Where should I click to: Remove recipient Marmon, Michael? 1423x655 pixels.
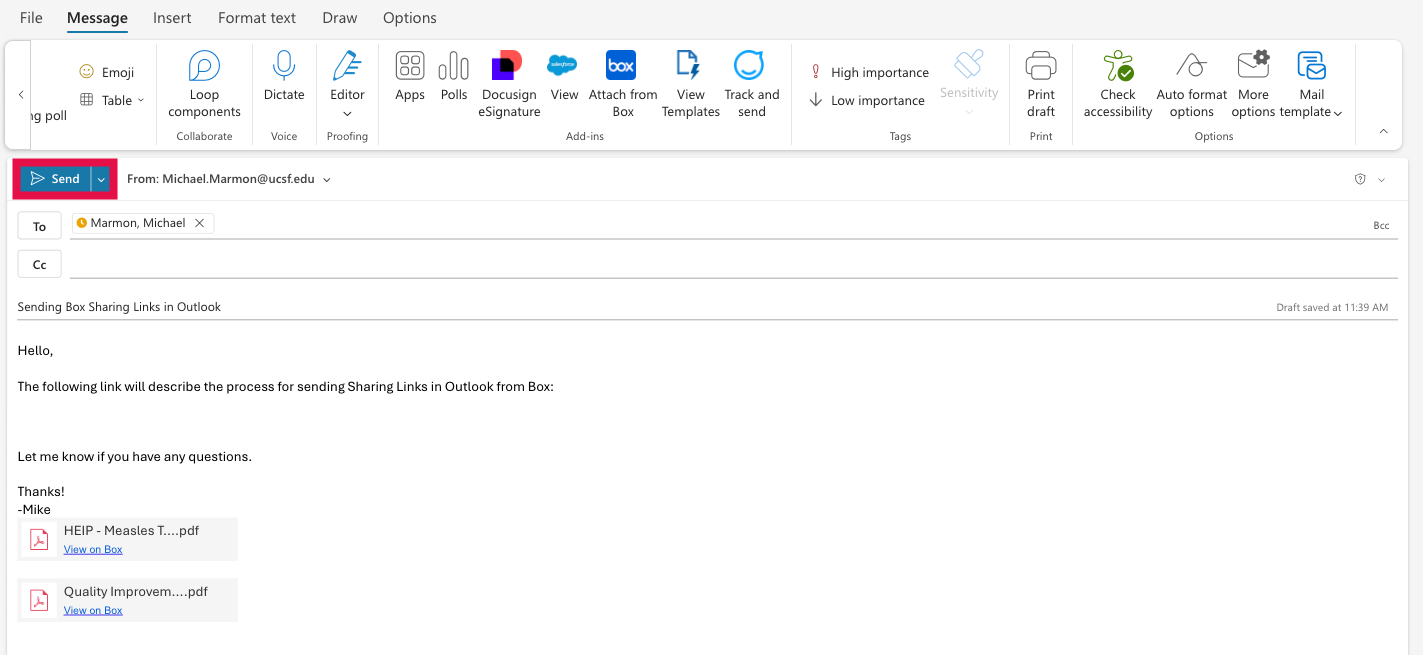pos(199,223)
